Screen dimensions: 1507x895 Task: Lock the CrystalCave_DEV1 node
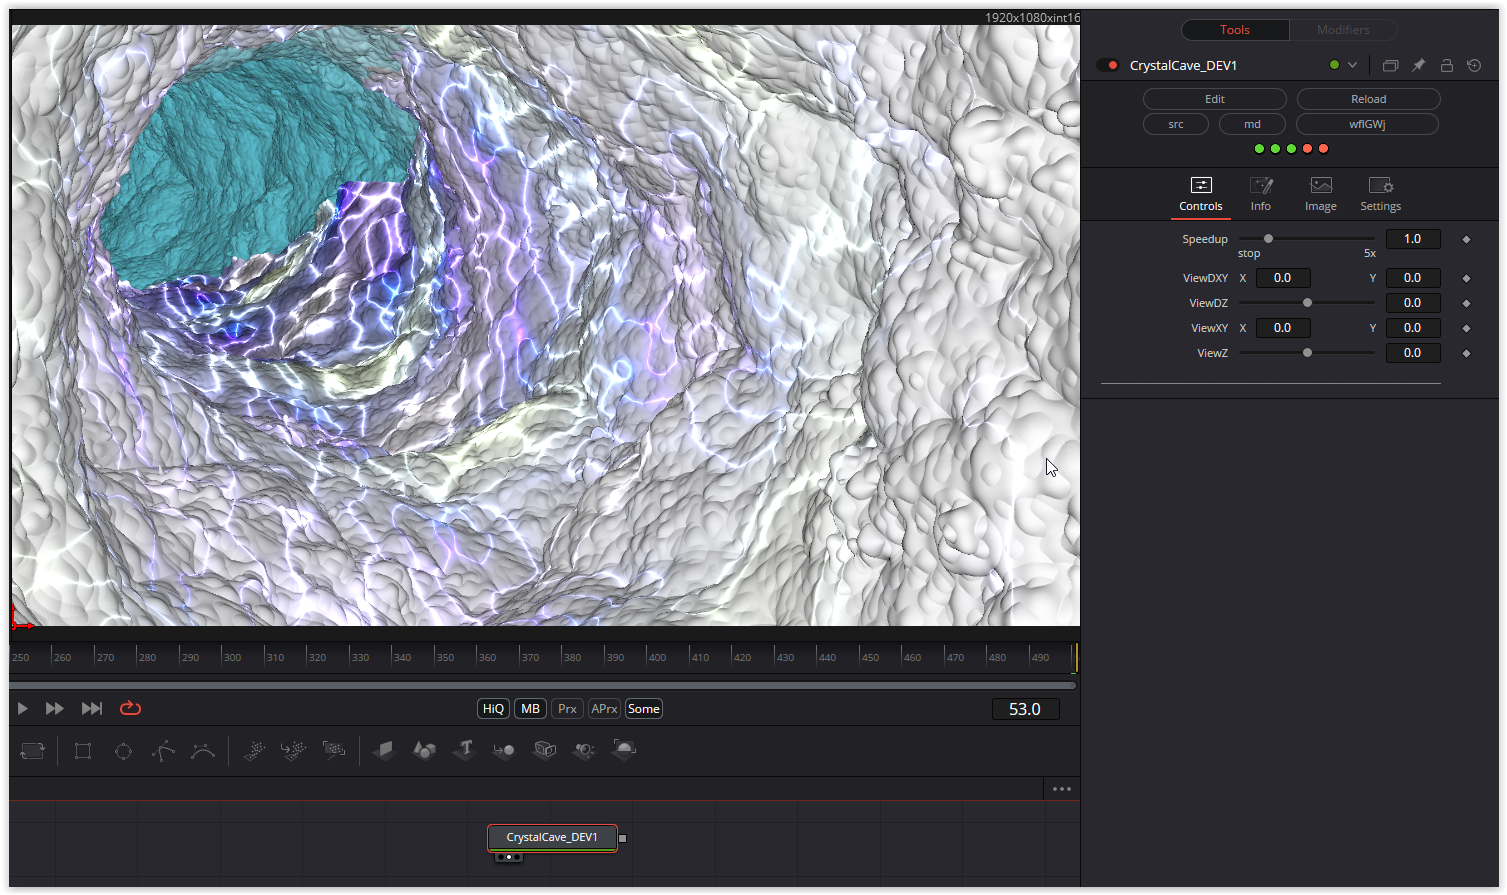[x=1446, y=65]
